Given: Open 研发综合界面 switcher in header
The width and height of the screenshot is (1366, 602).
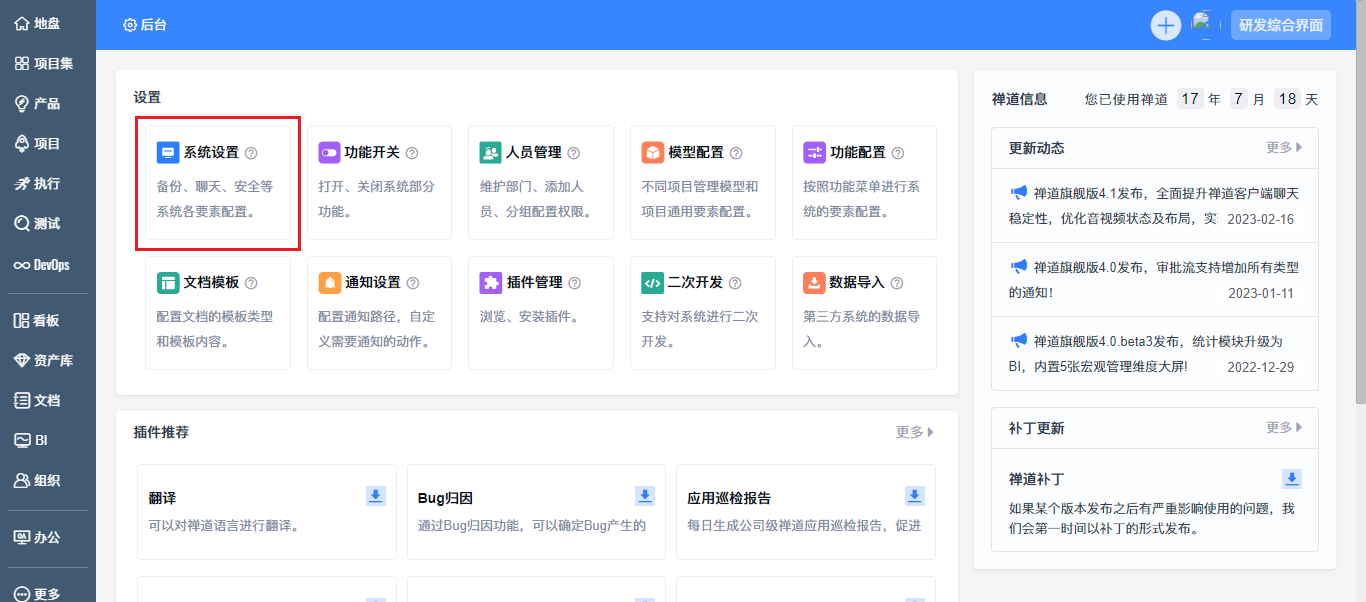Looking at the screenshot, I should (x=1280, y=25).
